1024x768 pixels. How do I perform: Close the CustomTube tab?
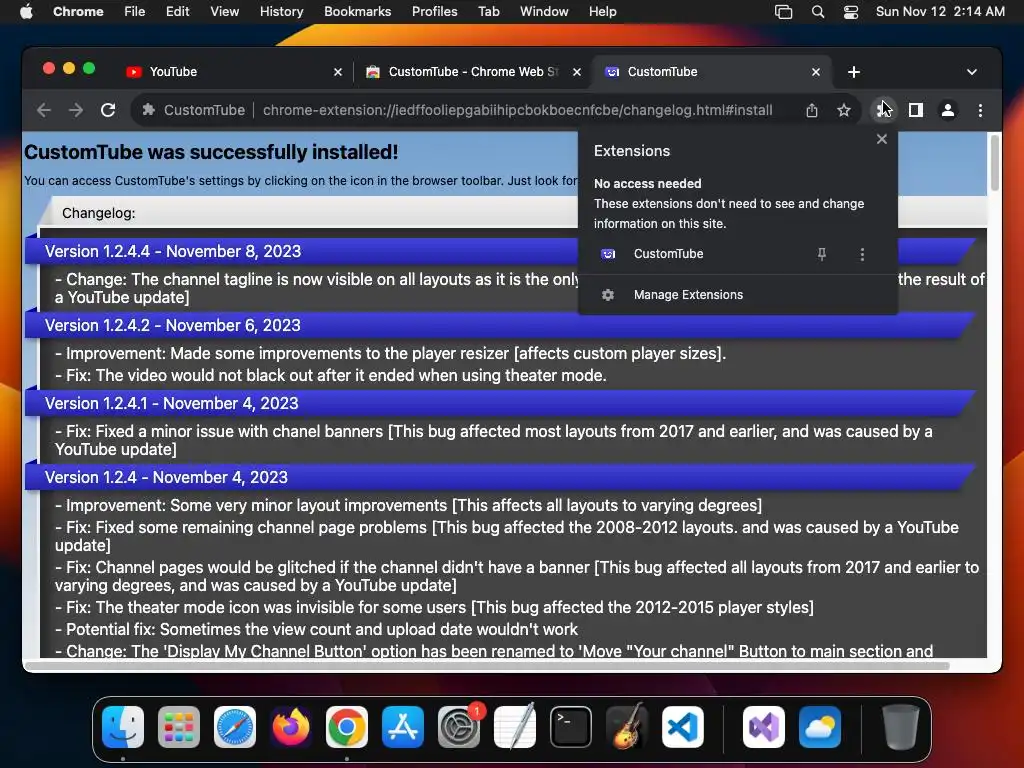pyautogui.click(x=816, y=72)
